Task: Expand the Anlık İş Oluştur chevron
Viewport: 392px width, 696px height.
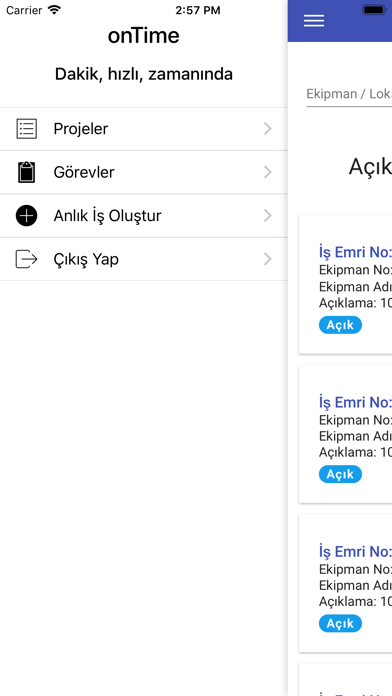Action: click(267, 216)
